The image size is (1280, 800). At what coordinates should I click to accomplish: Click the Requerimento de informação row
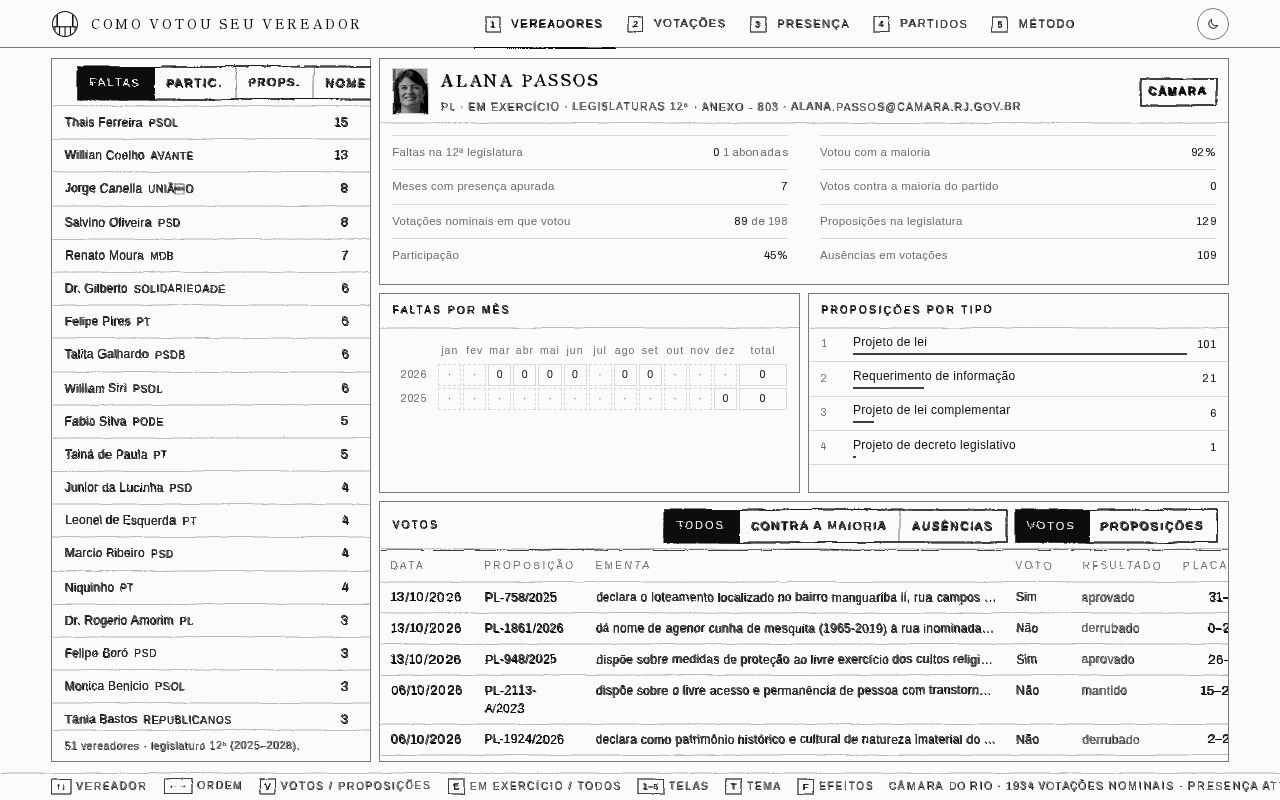pyautogui.click(x=1018, y=378)
